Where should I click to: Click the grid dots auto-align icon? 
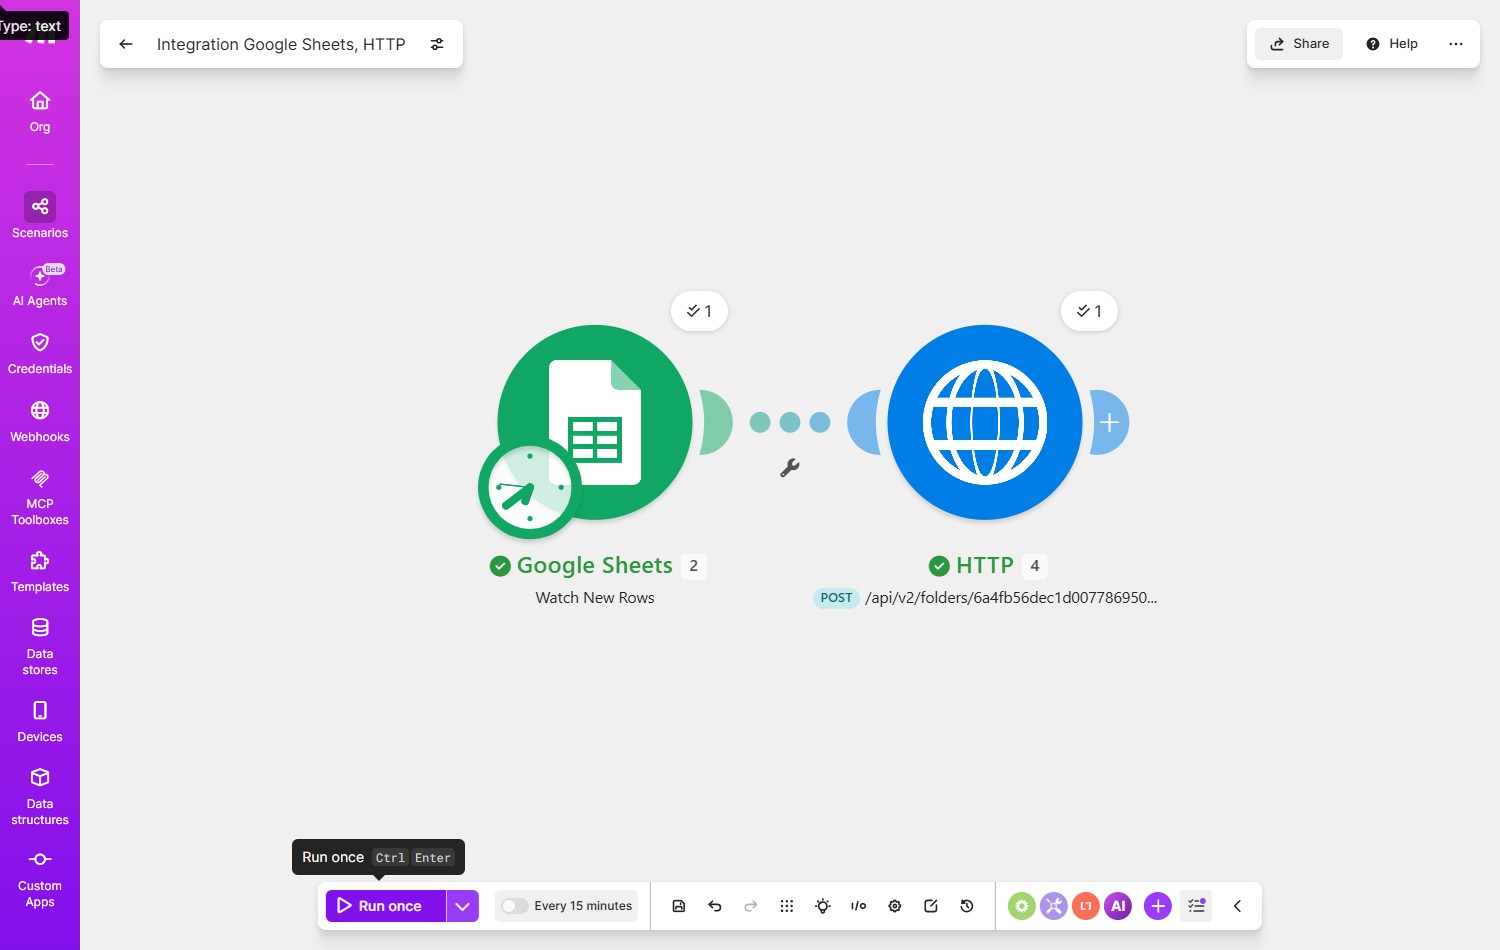(x=787, y=906)
